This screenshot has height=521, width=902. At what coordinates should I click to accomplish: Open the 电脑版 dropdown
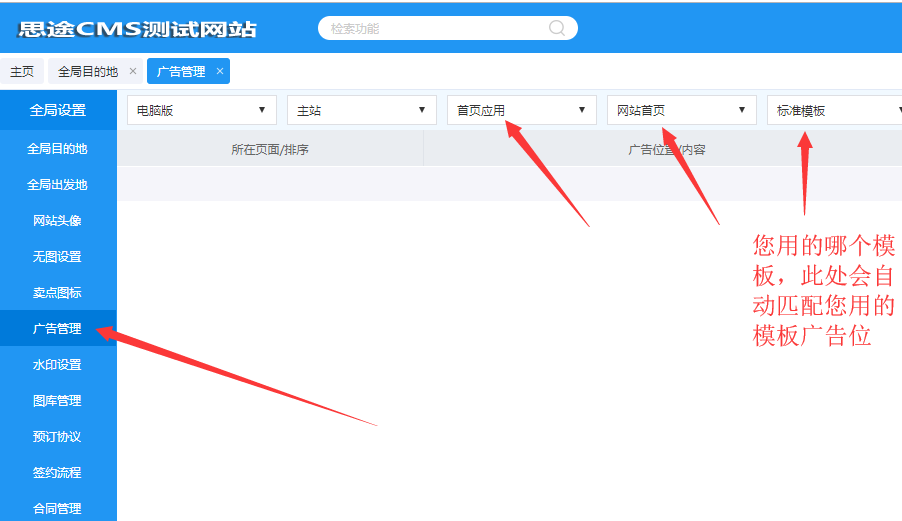coord(202,110)
